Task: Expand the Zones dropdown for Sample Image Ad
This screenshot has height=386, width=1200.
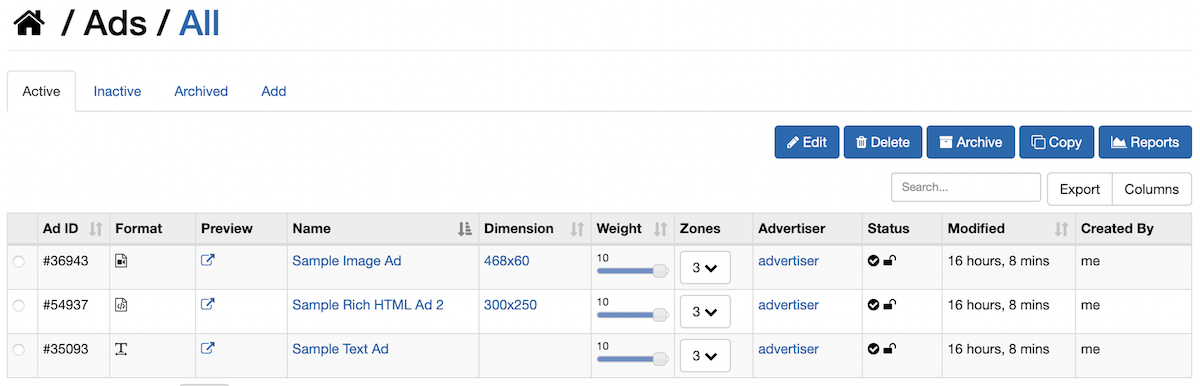Action: [705, 268]
